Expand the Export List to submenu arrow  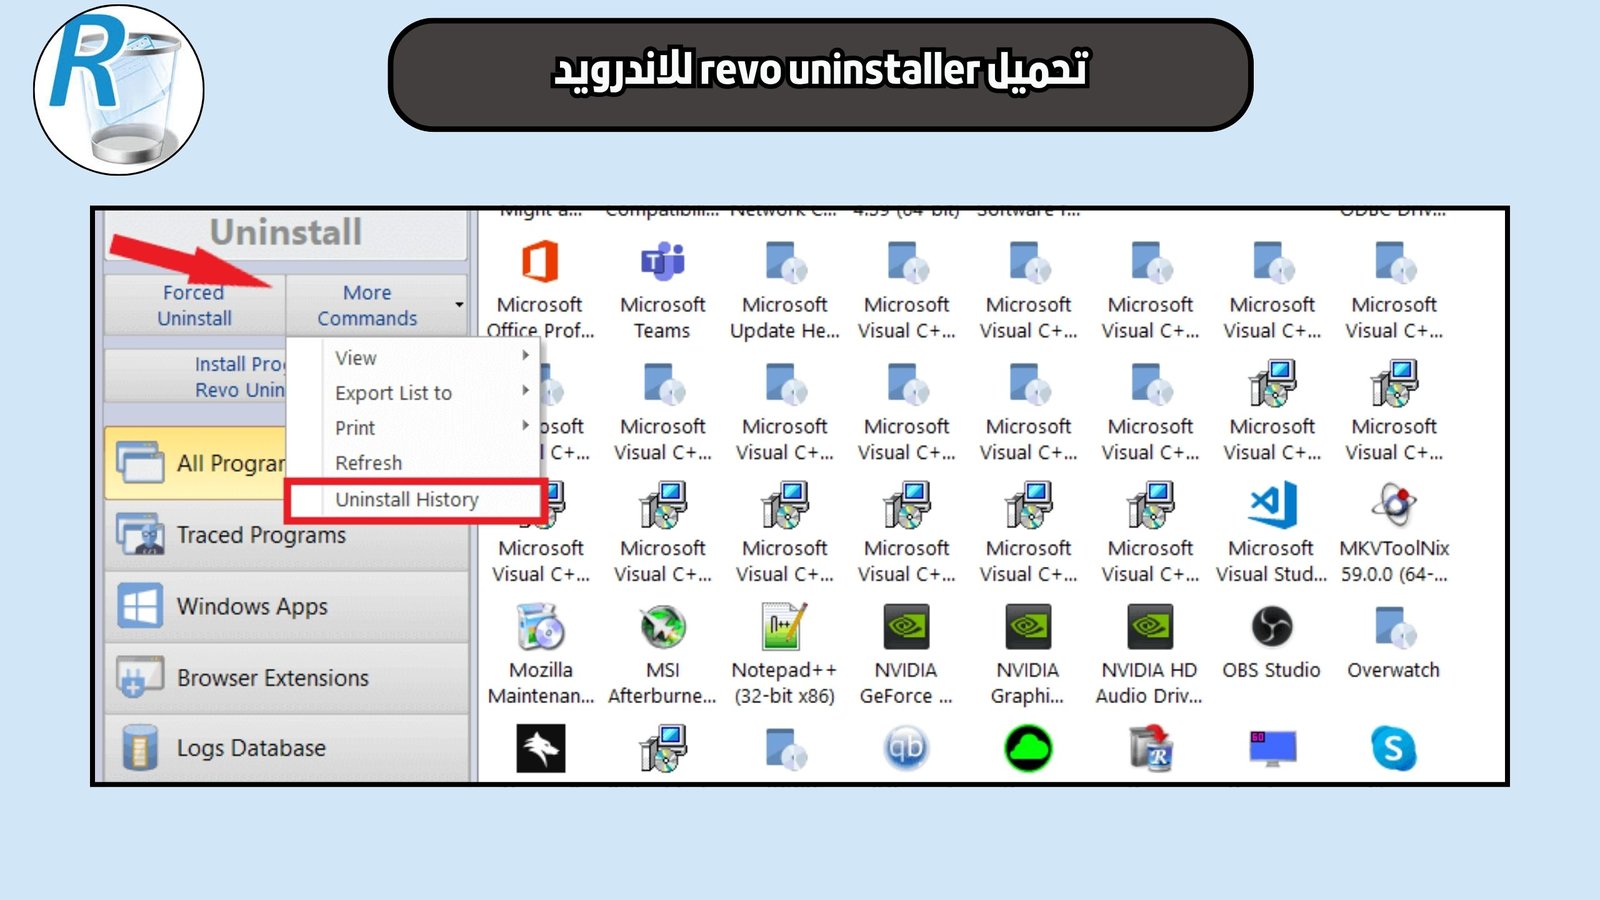coord(526,391)
